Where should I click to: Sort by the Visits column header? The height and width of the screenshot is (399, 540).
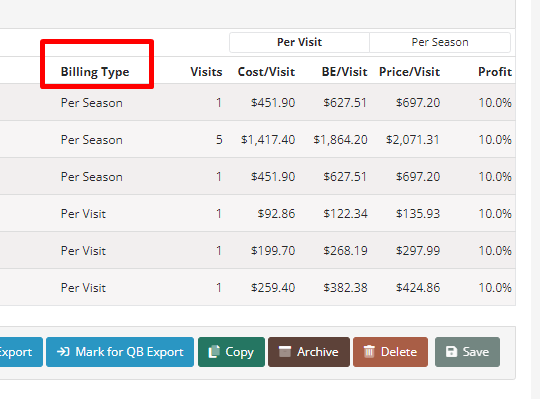(206, 72)
